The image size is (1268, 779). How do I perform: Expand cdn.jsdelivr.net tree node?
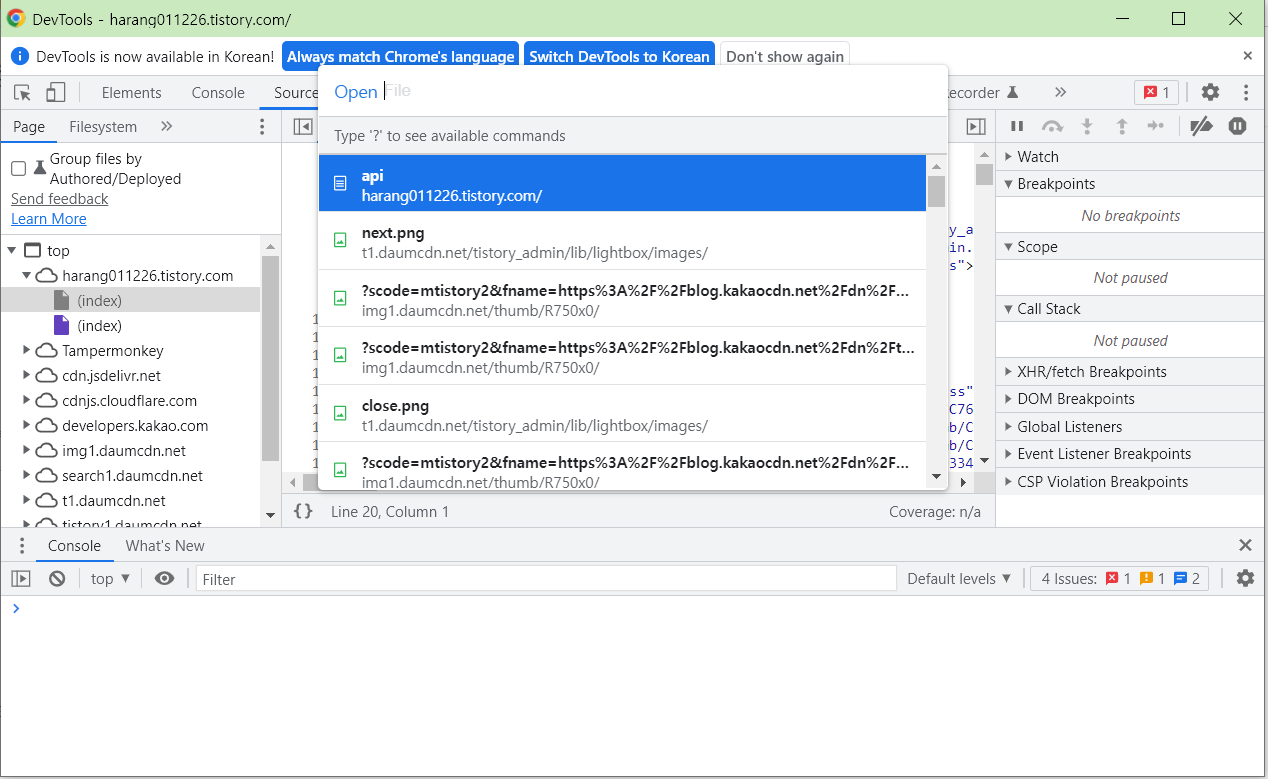point(27,376)
